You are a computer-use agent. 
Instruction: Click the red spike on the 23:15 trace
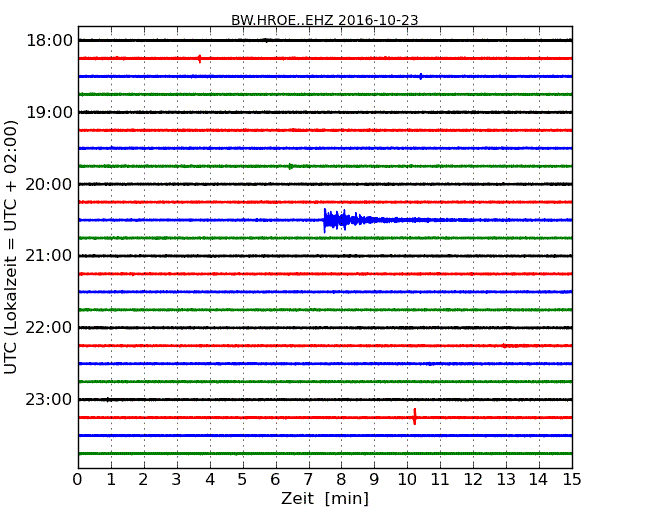[x=415, y=417]
